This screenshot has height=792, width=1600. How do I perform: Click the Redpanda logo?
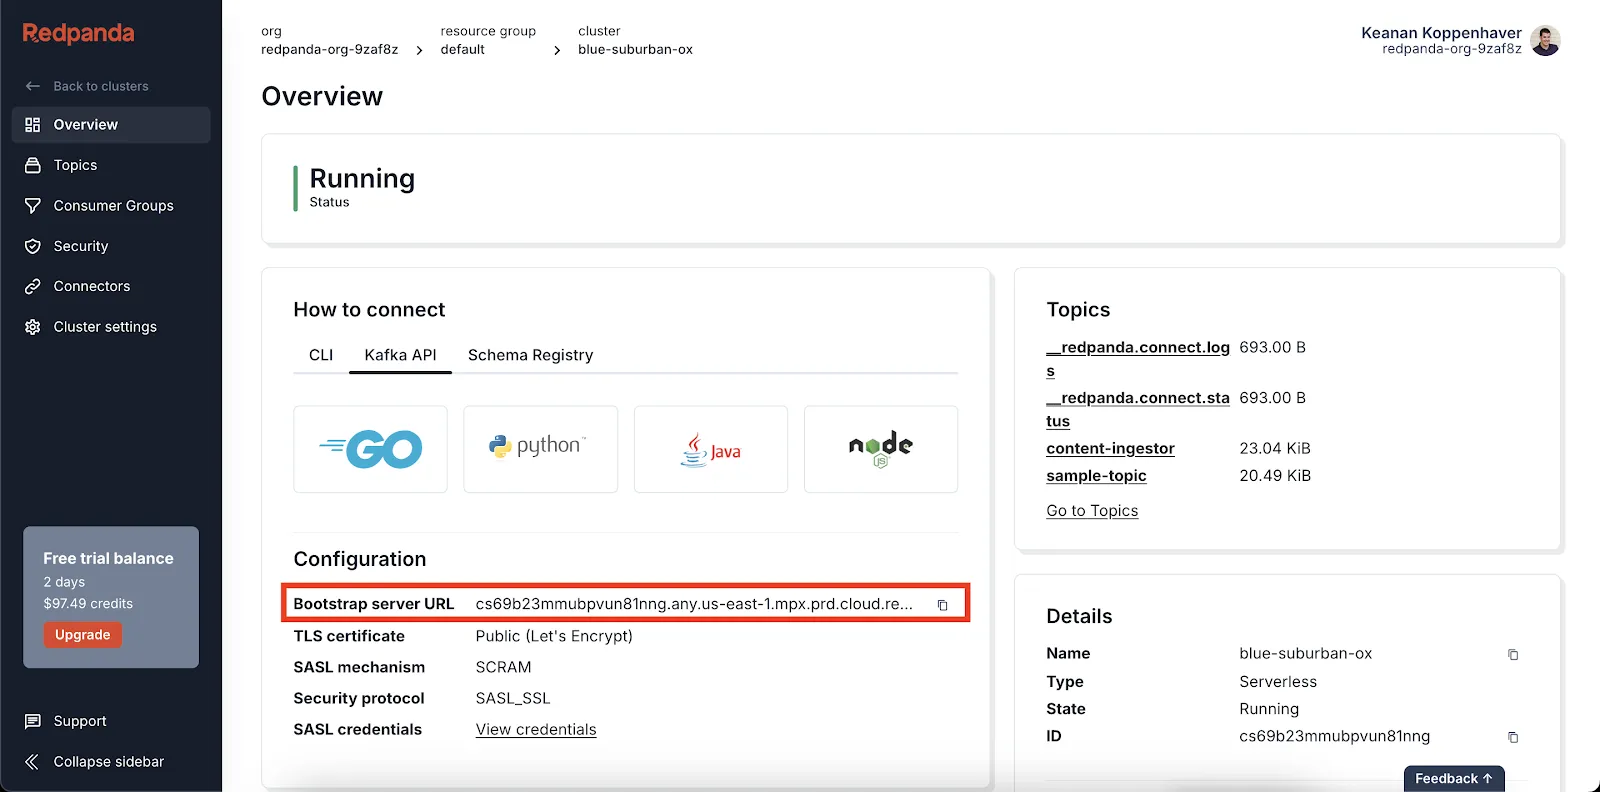(78, 33)
